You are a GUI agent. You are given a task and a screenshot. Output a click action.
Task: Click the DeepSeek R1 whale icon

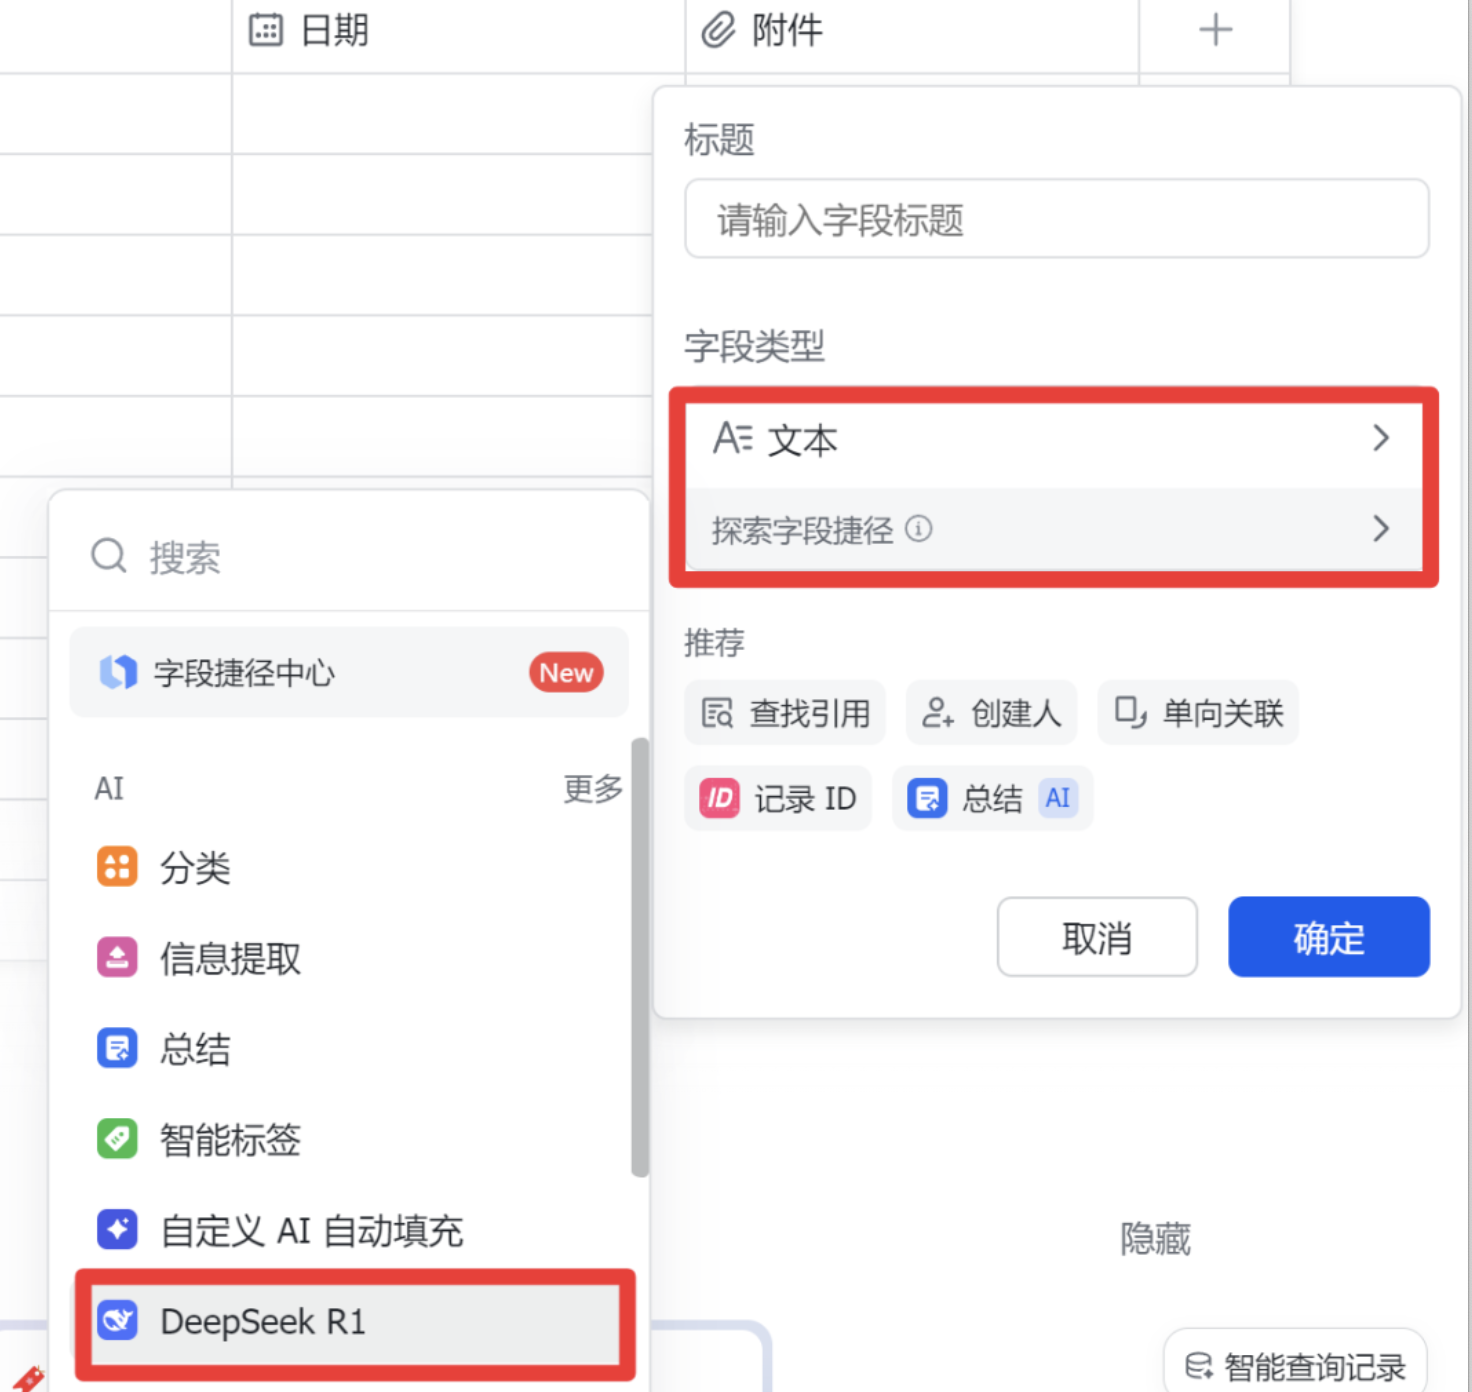click(117, 1321)
